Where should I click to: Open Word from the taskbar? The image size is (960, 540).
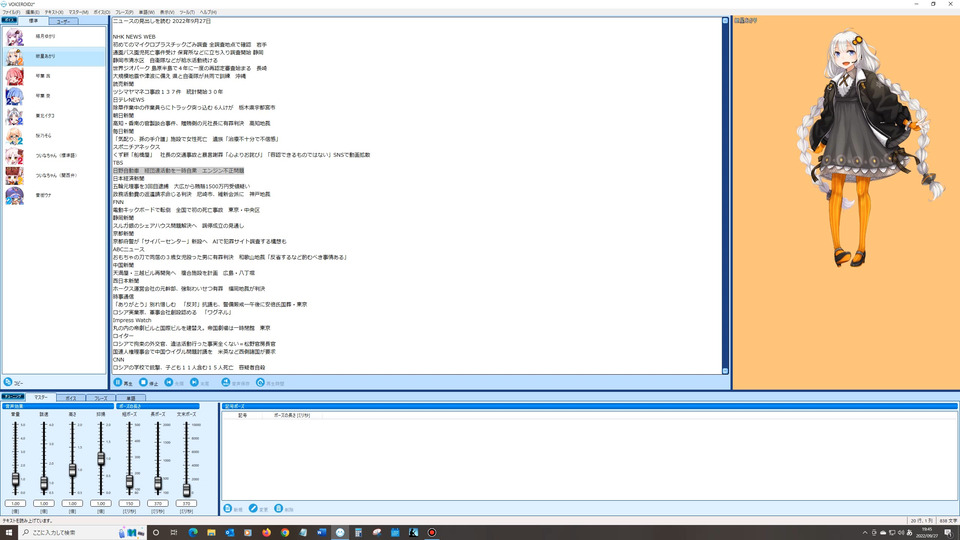point(321,533)
